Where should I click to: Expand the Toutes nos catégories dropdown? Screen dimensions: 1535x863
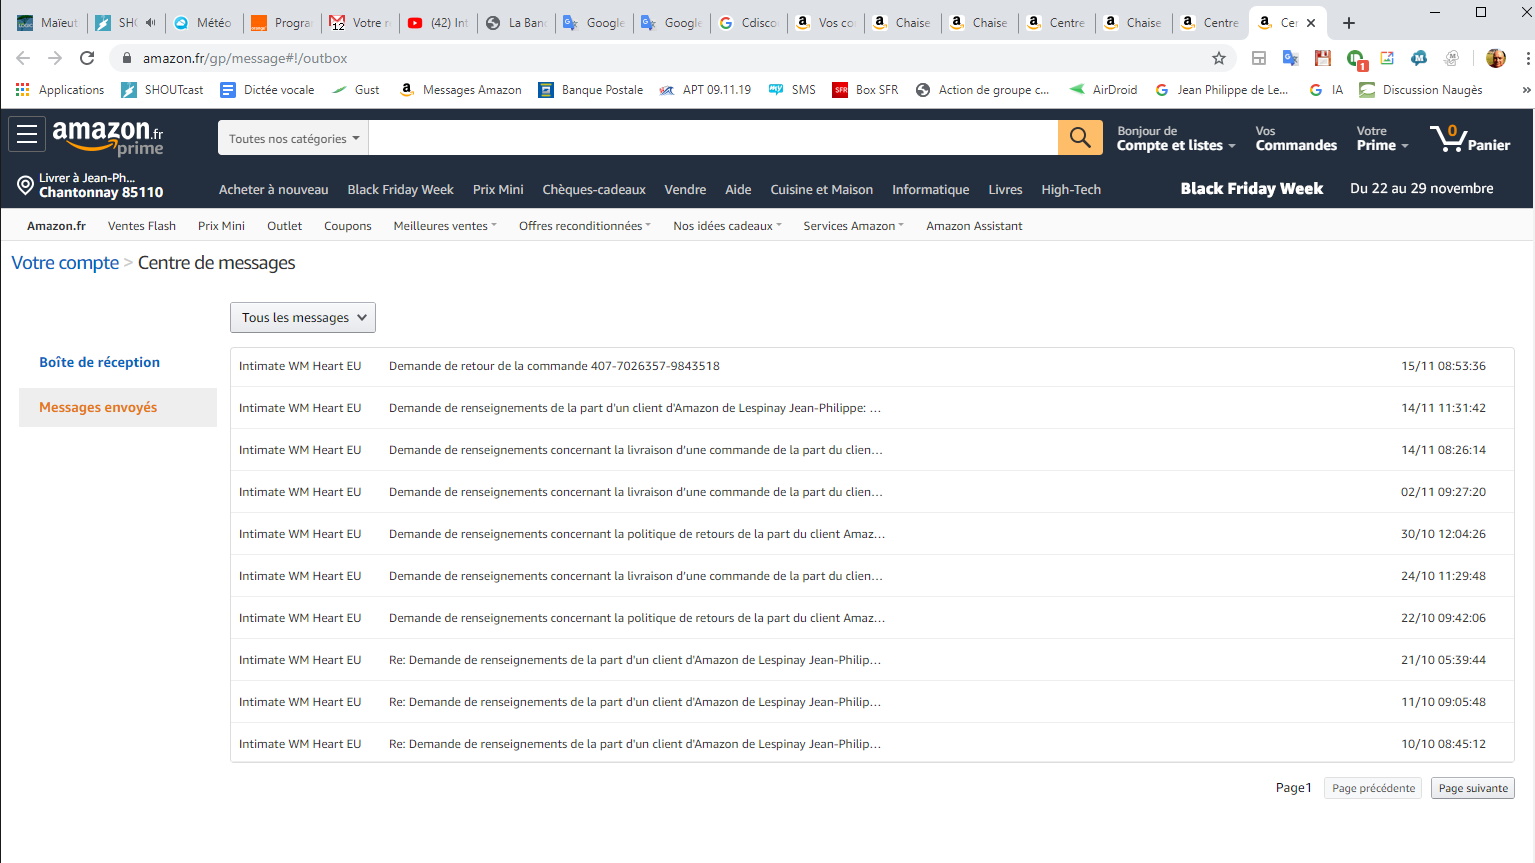coord(293,139)
